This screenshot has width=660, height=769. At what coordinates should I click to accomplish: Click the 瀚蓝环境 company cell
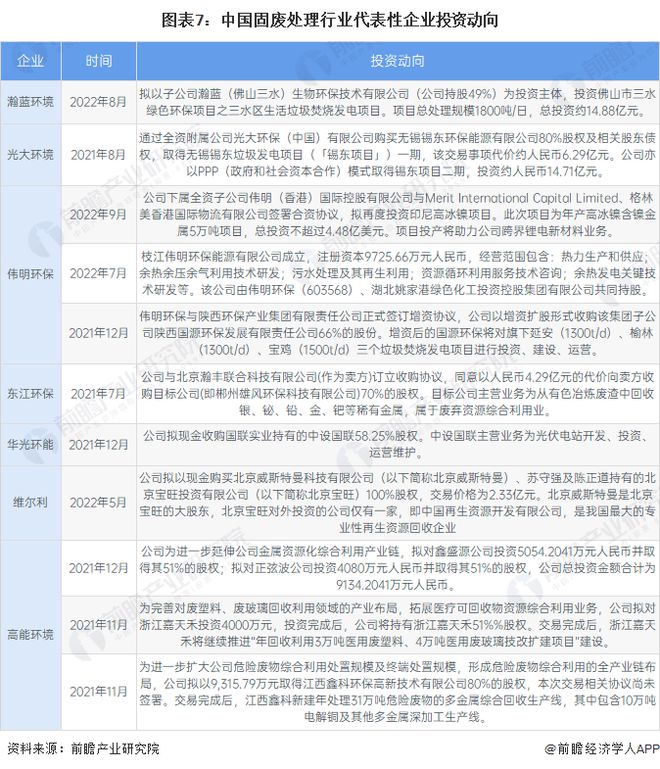click(30, 102)
